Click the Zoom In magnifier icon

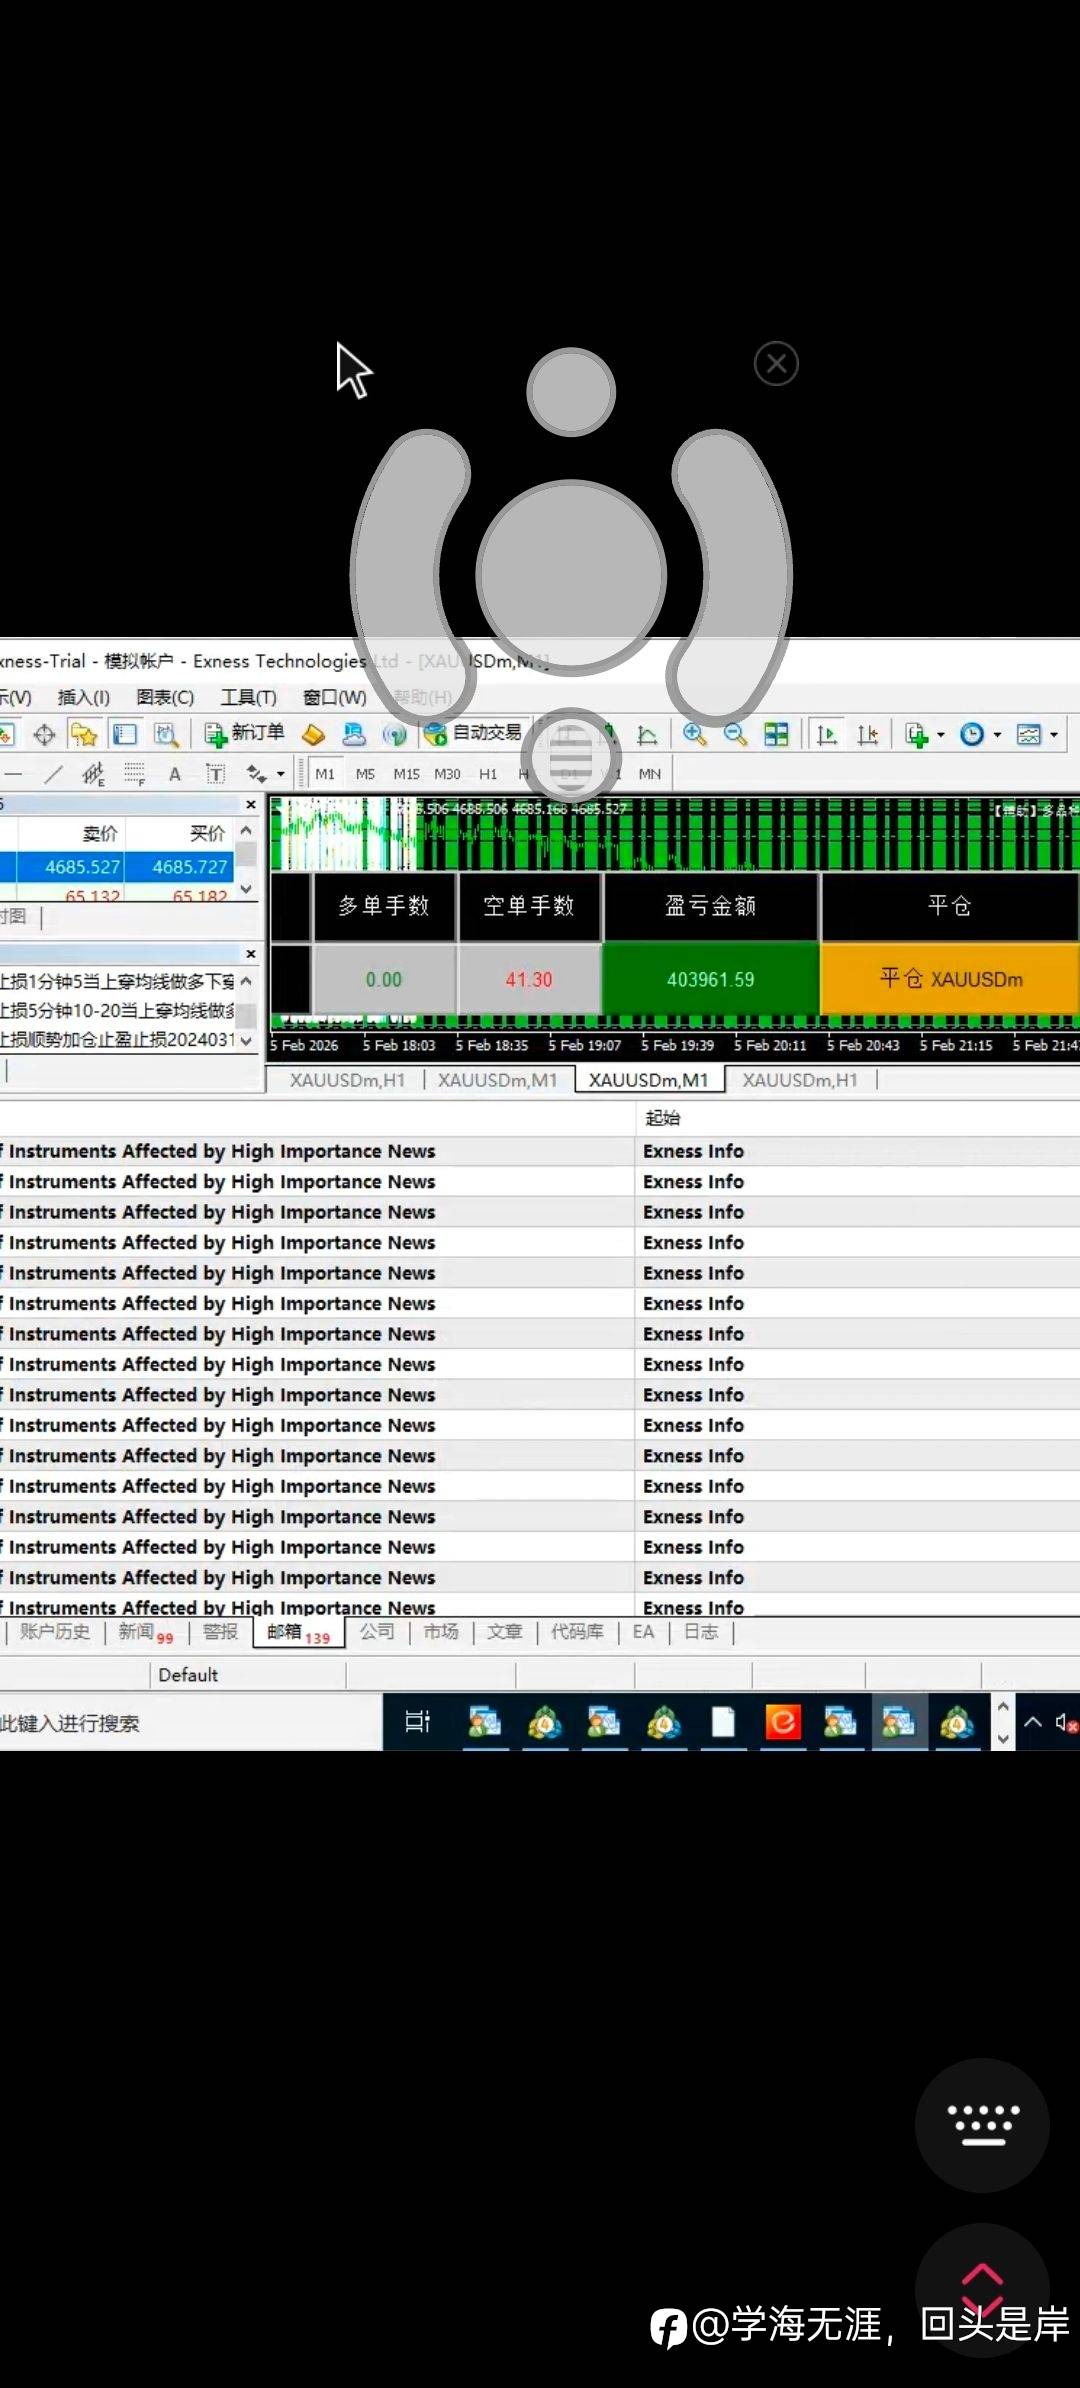coord(694,735)
